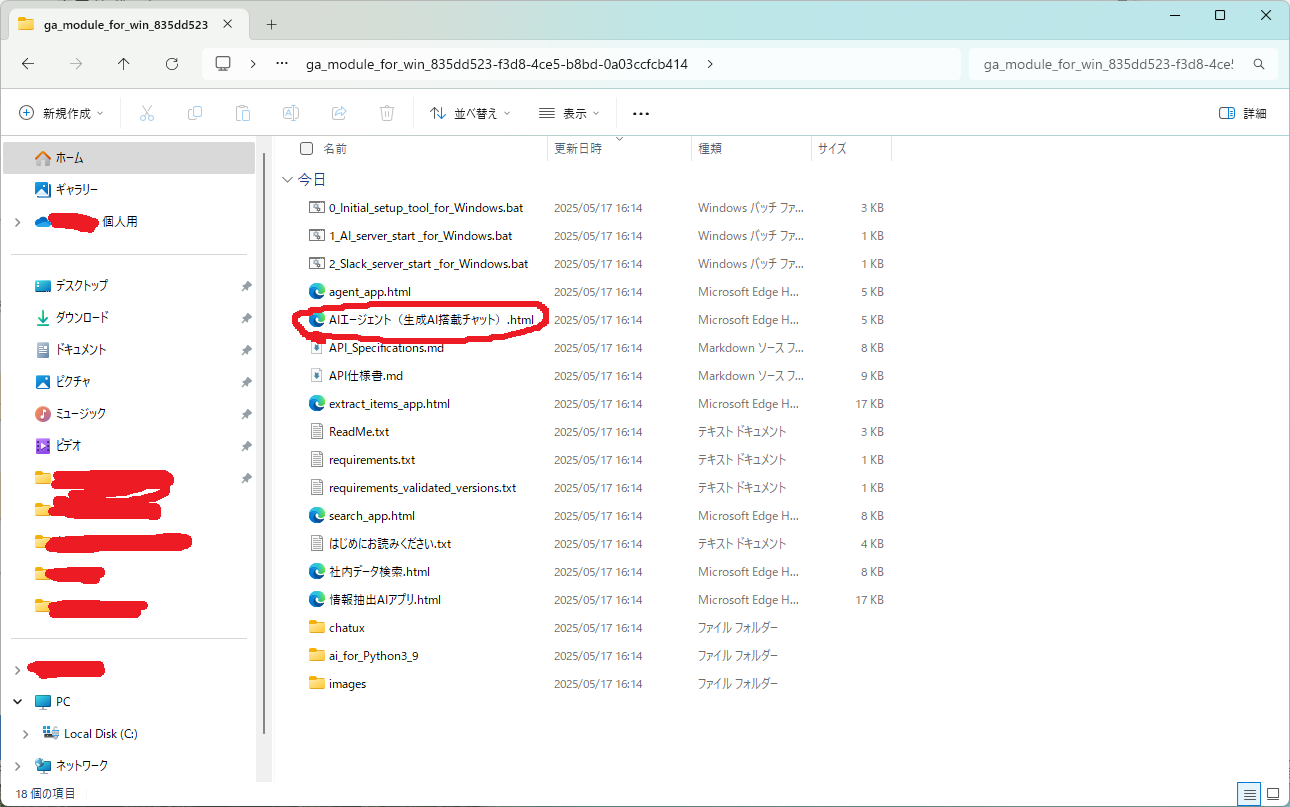Click the search box for this folder
The image size is (1290, 807).
pyautogui.click(x=1123, y=64)
